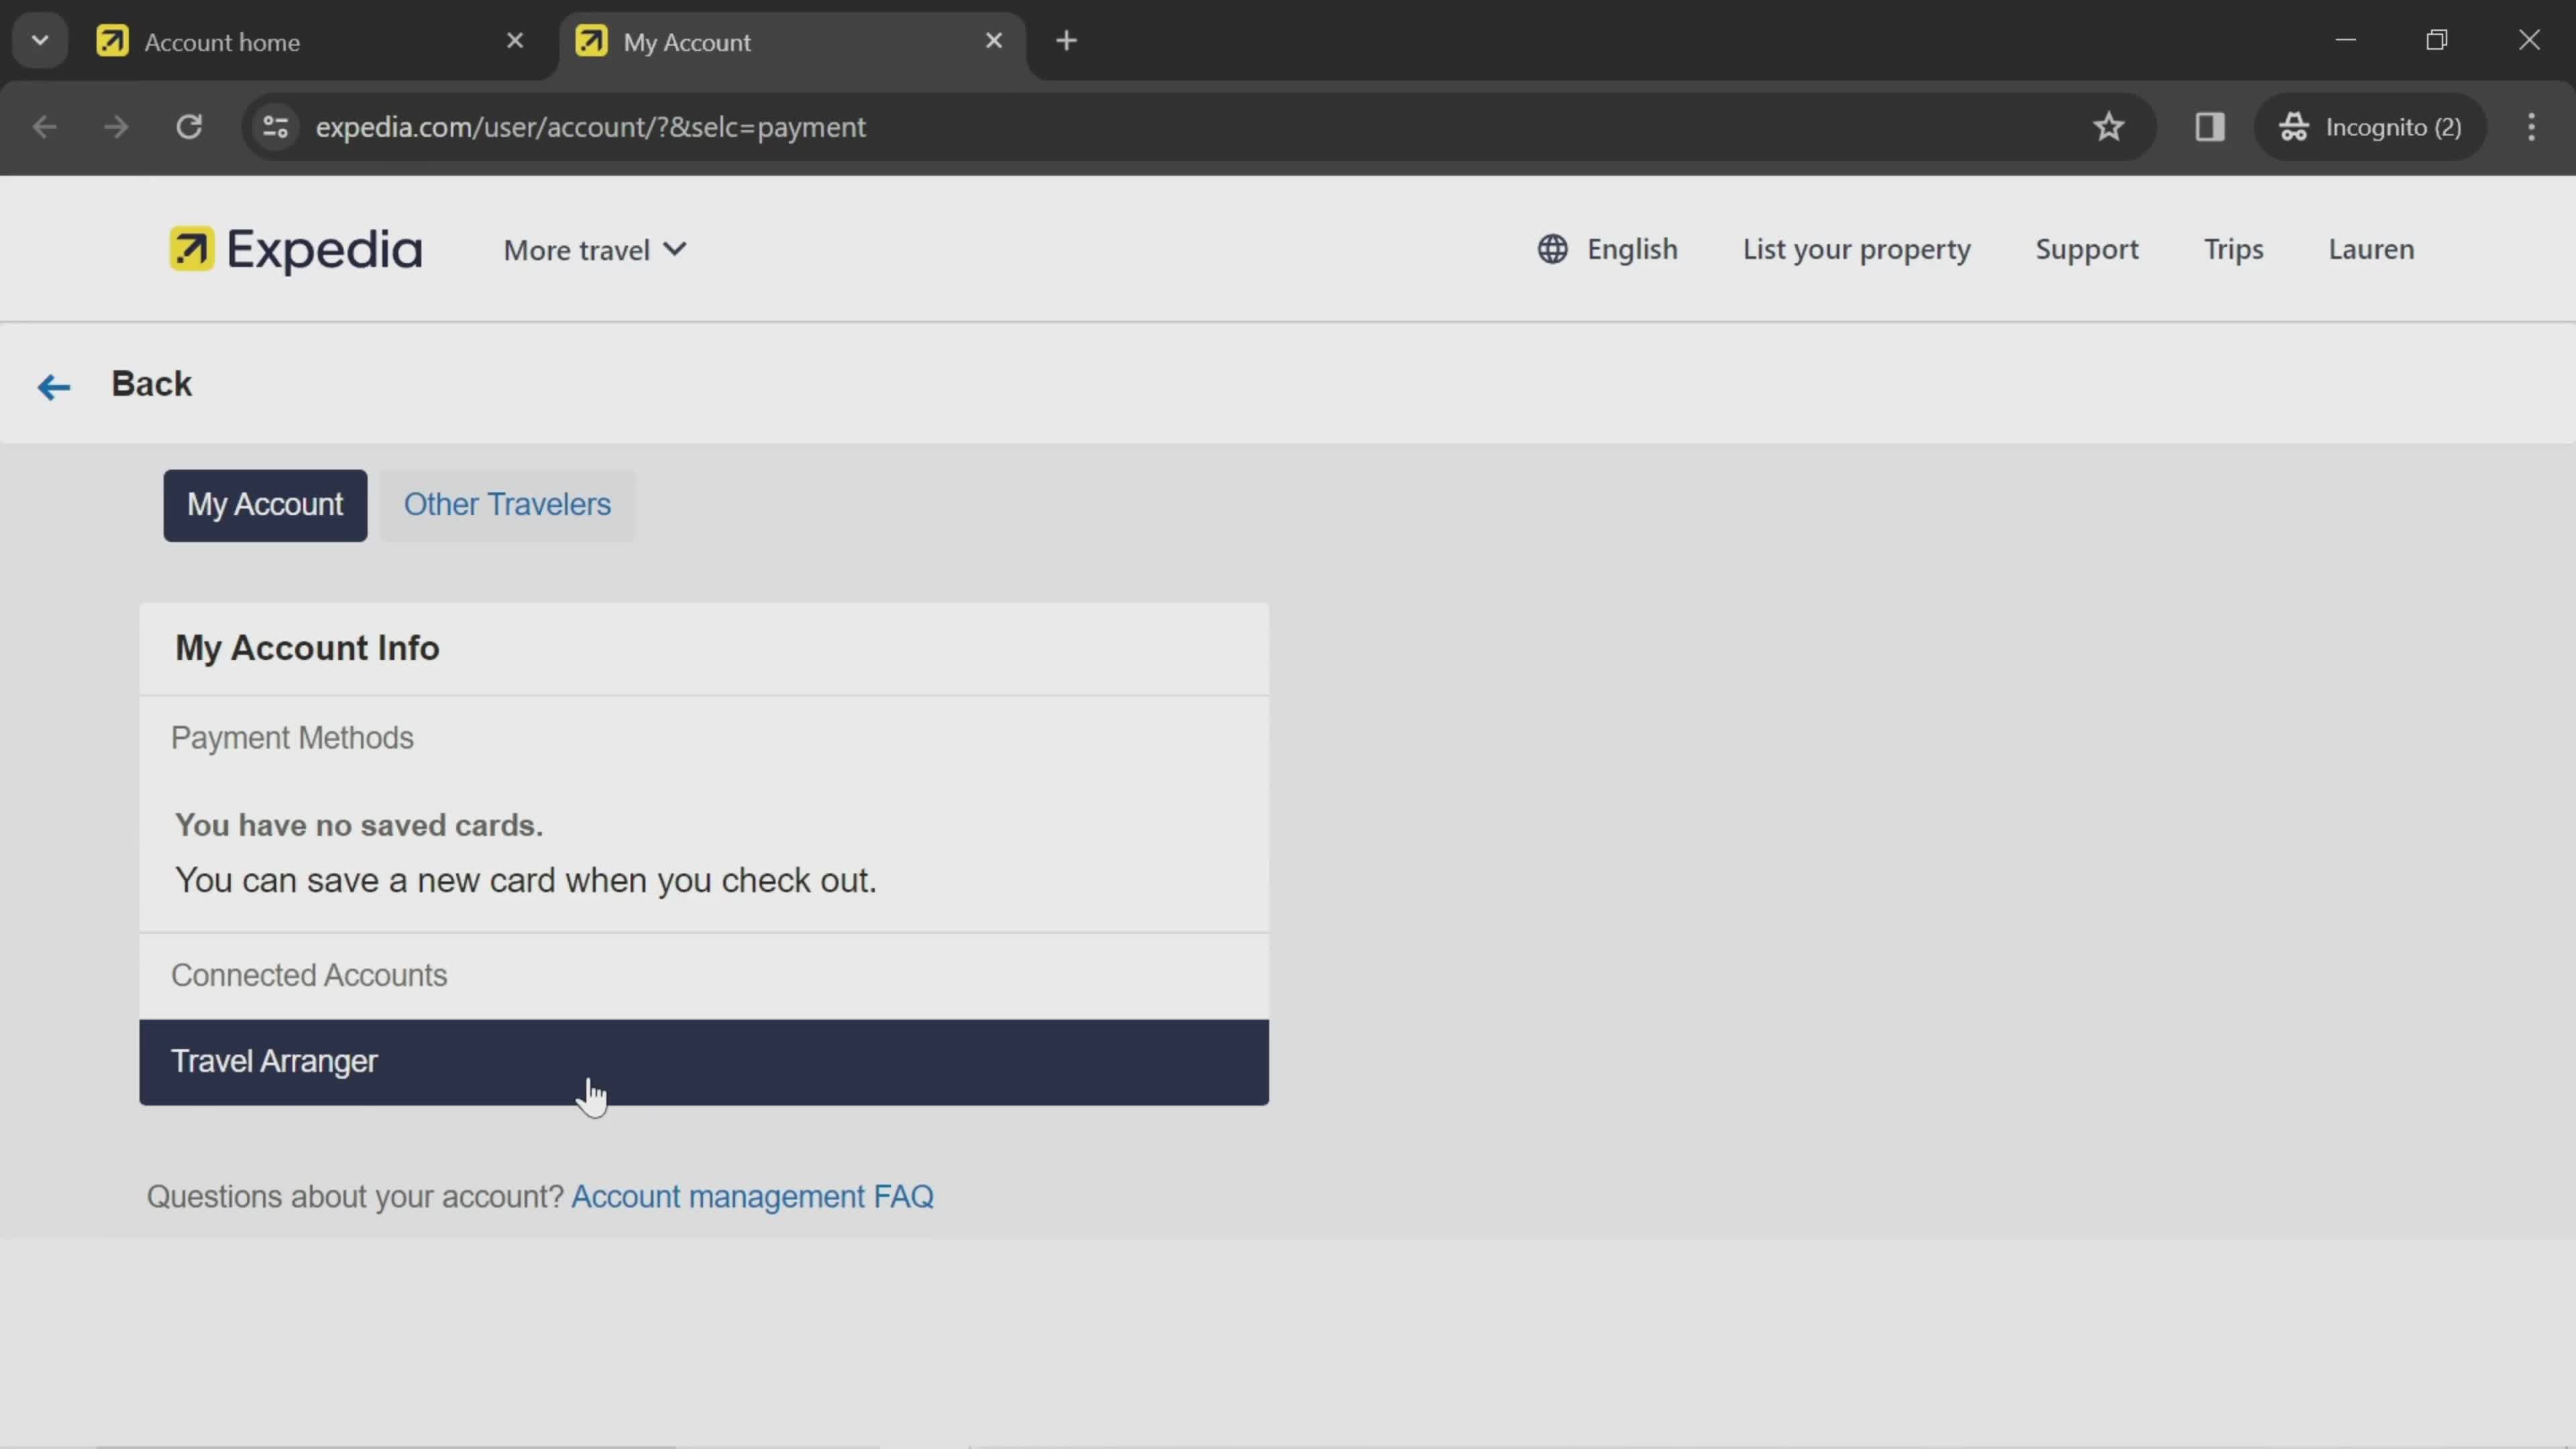Go to Expedia homepage via logo
The height and width of the screenshot is (1449, 2576).
[x=296, y=249]
